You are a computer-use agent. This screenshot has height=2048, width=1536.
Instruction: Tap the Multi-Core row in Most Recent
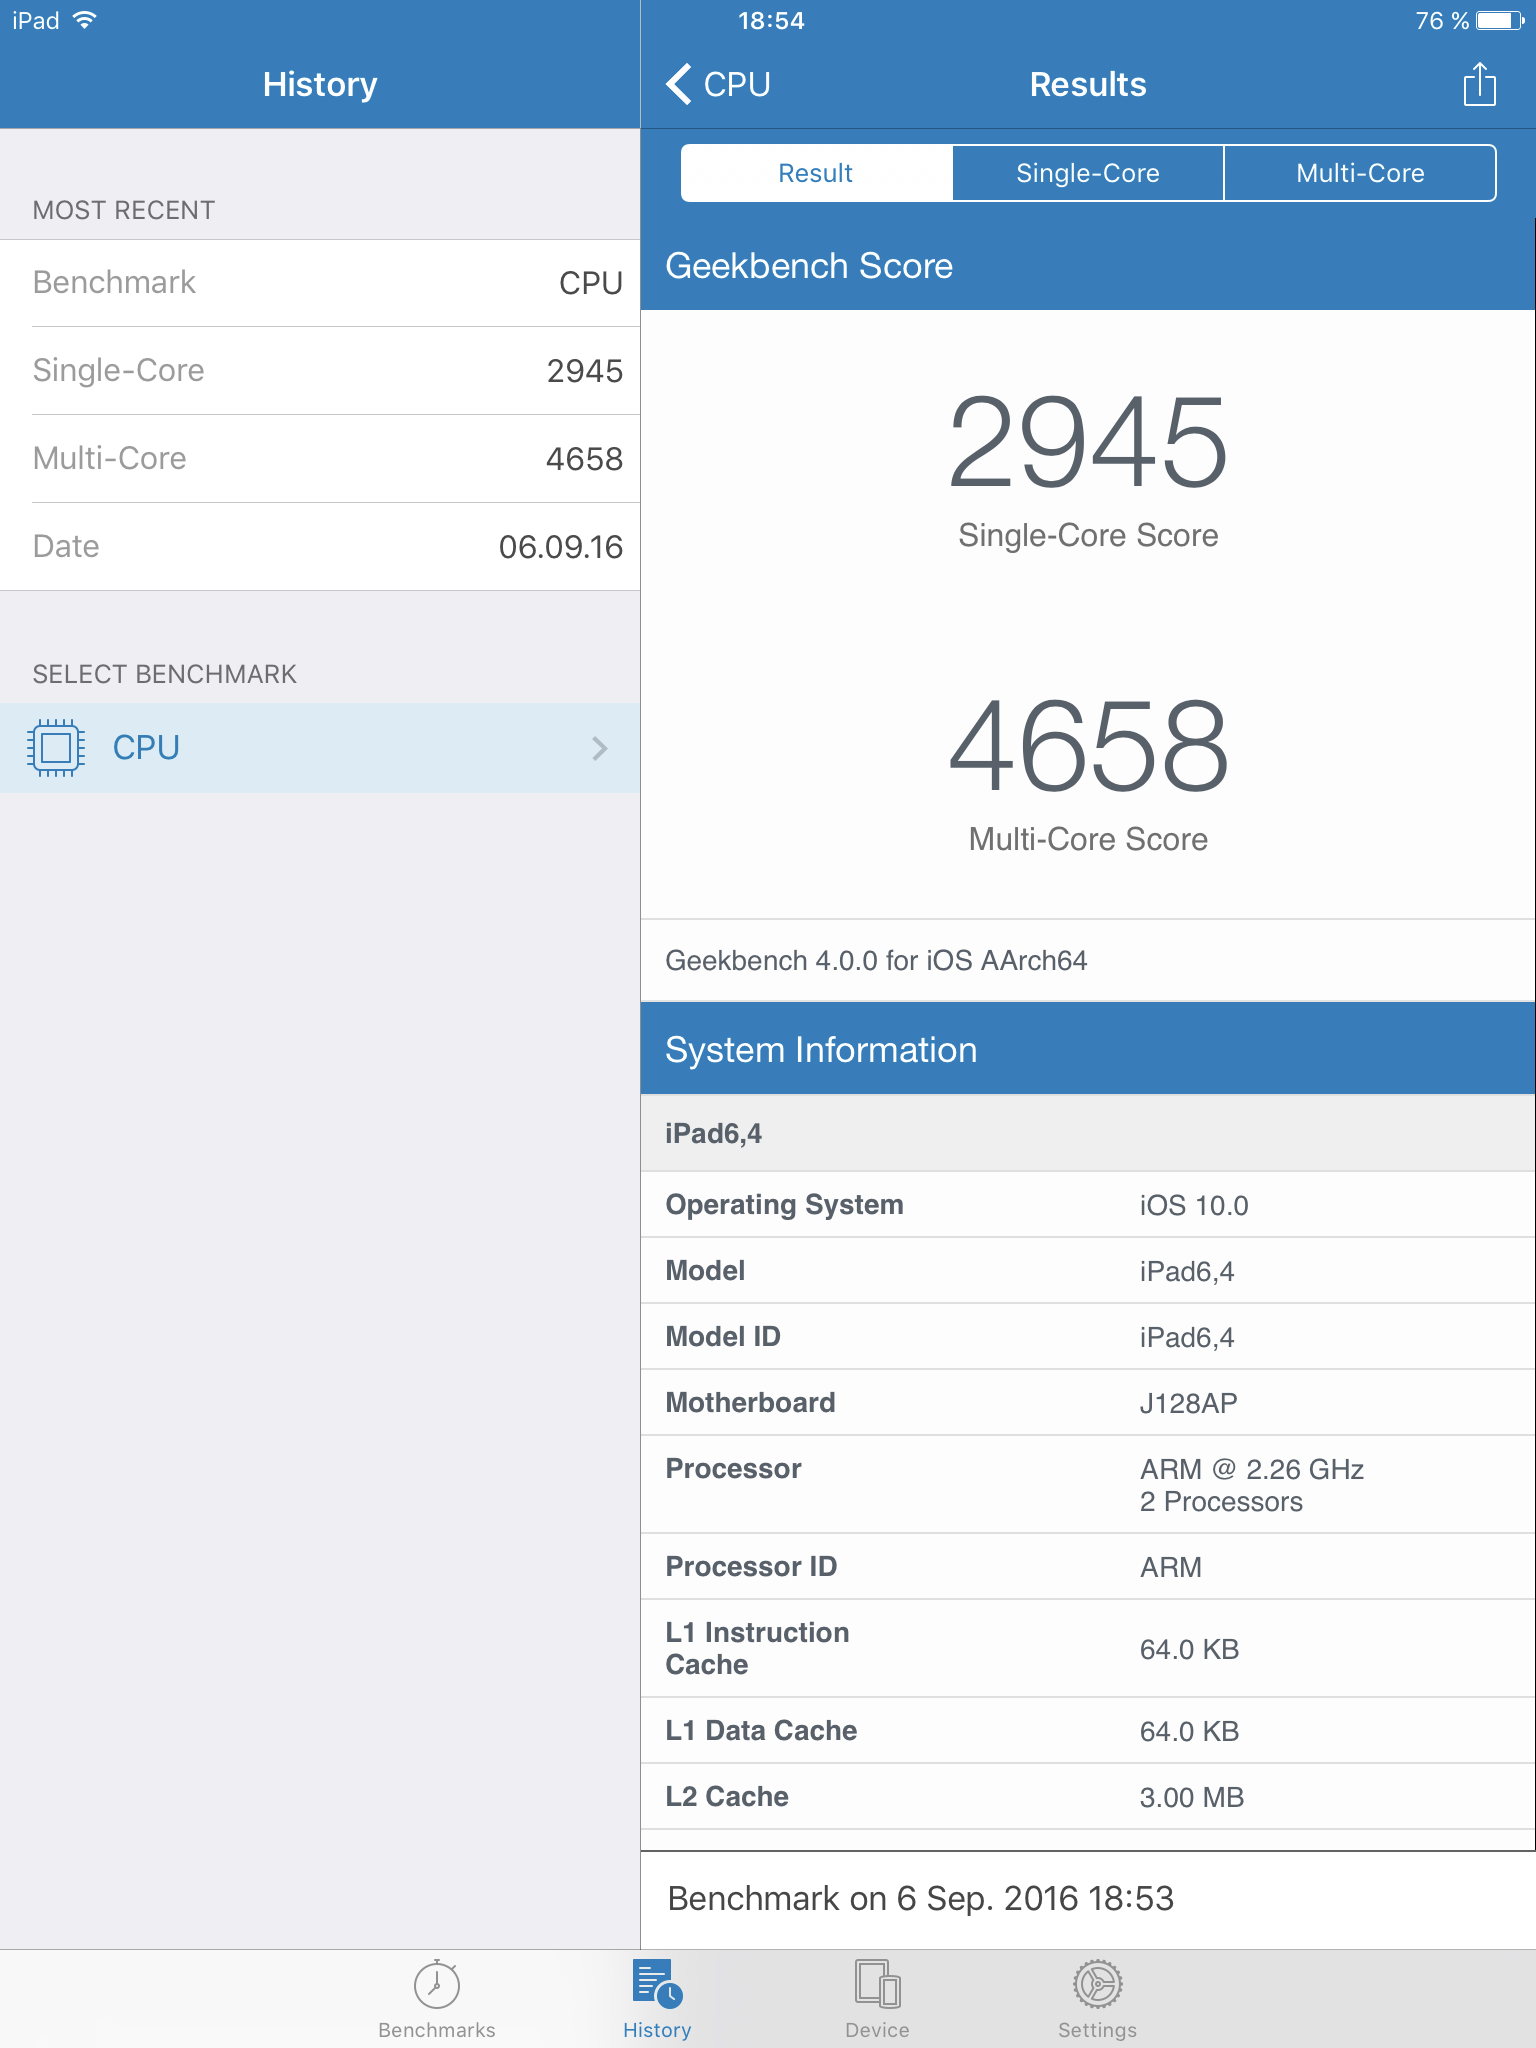320,459
